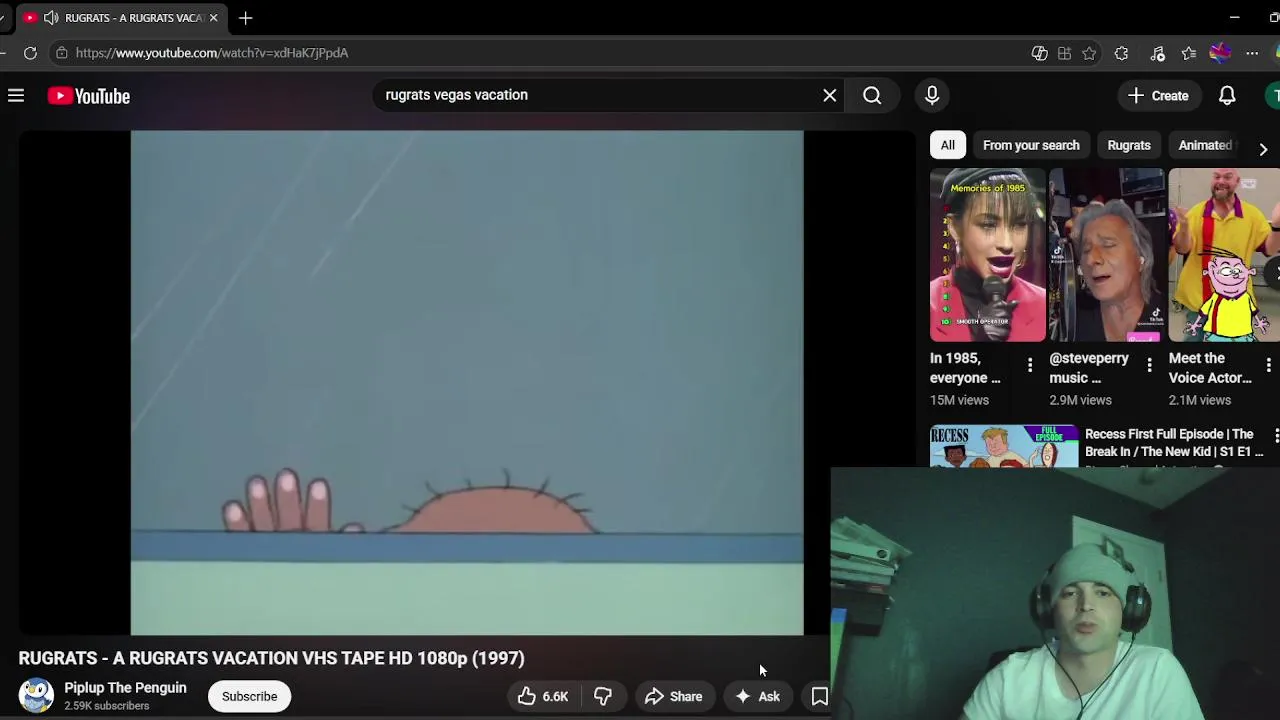Click the Rugrats video player
The height and width of the screenshot is (720, 1280).
[x=466, y=383]
